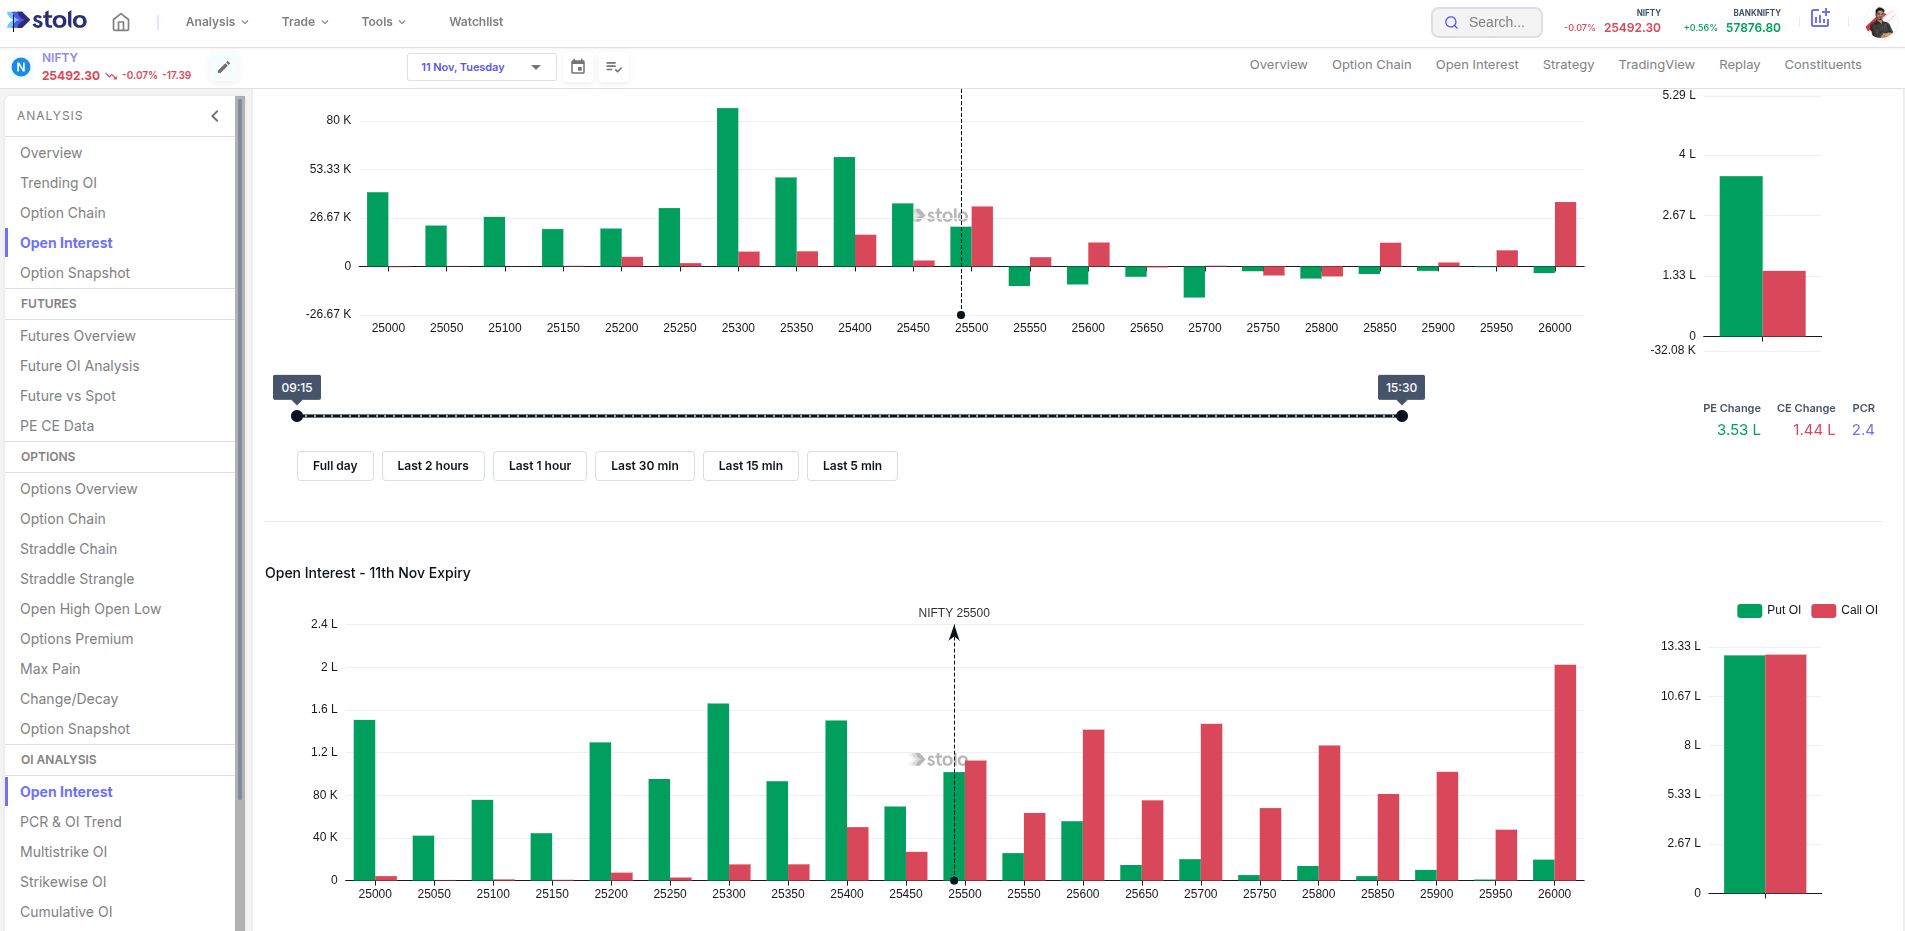The width and height of the screenshot is (1905, 931).
Task: Click the blue NIFTY 'N' badge icon
Action: (21, 67)
